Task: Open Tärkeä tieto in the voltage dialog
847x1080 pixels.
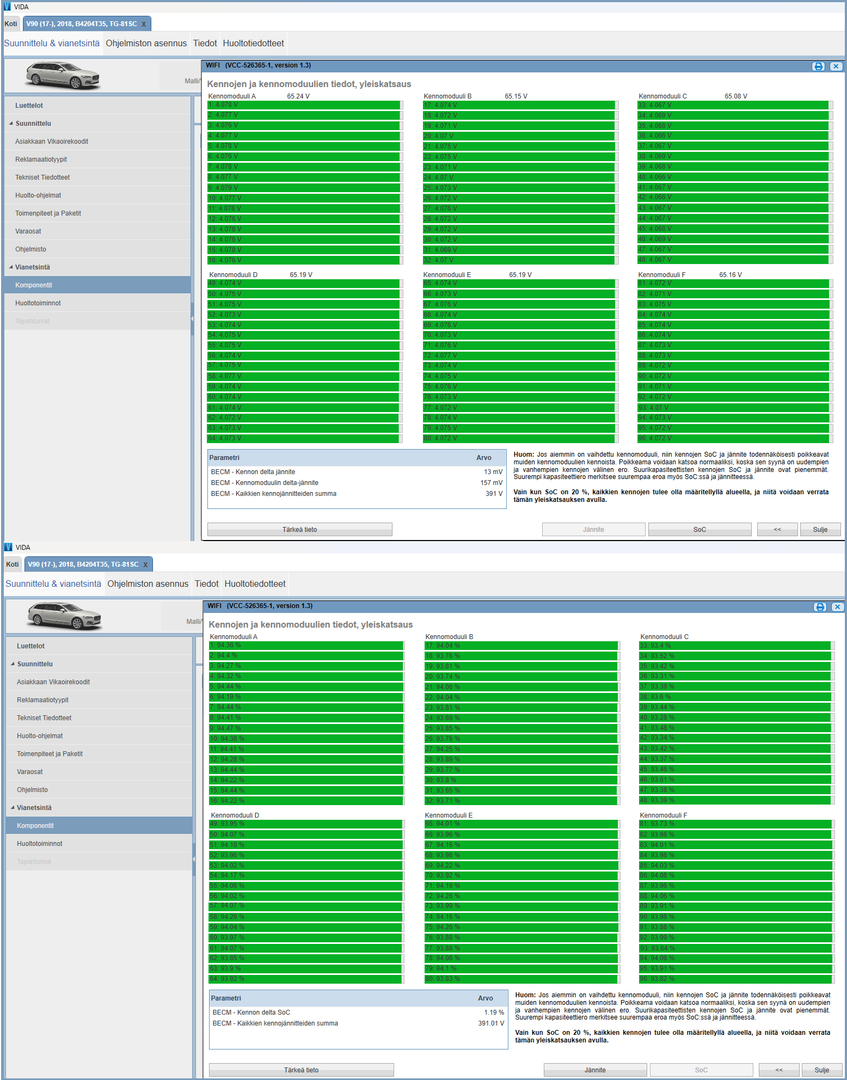Action: pyautogui.click(x=300, y=530)
